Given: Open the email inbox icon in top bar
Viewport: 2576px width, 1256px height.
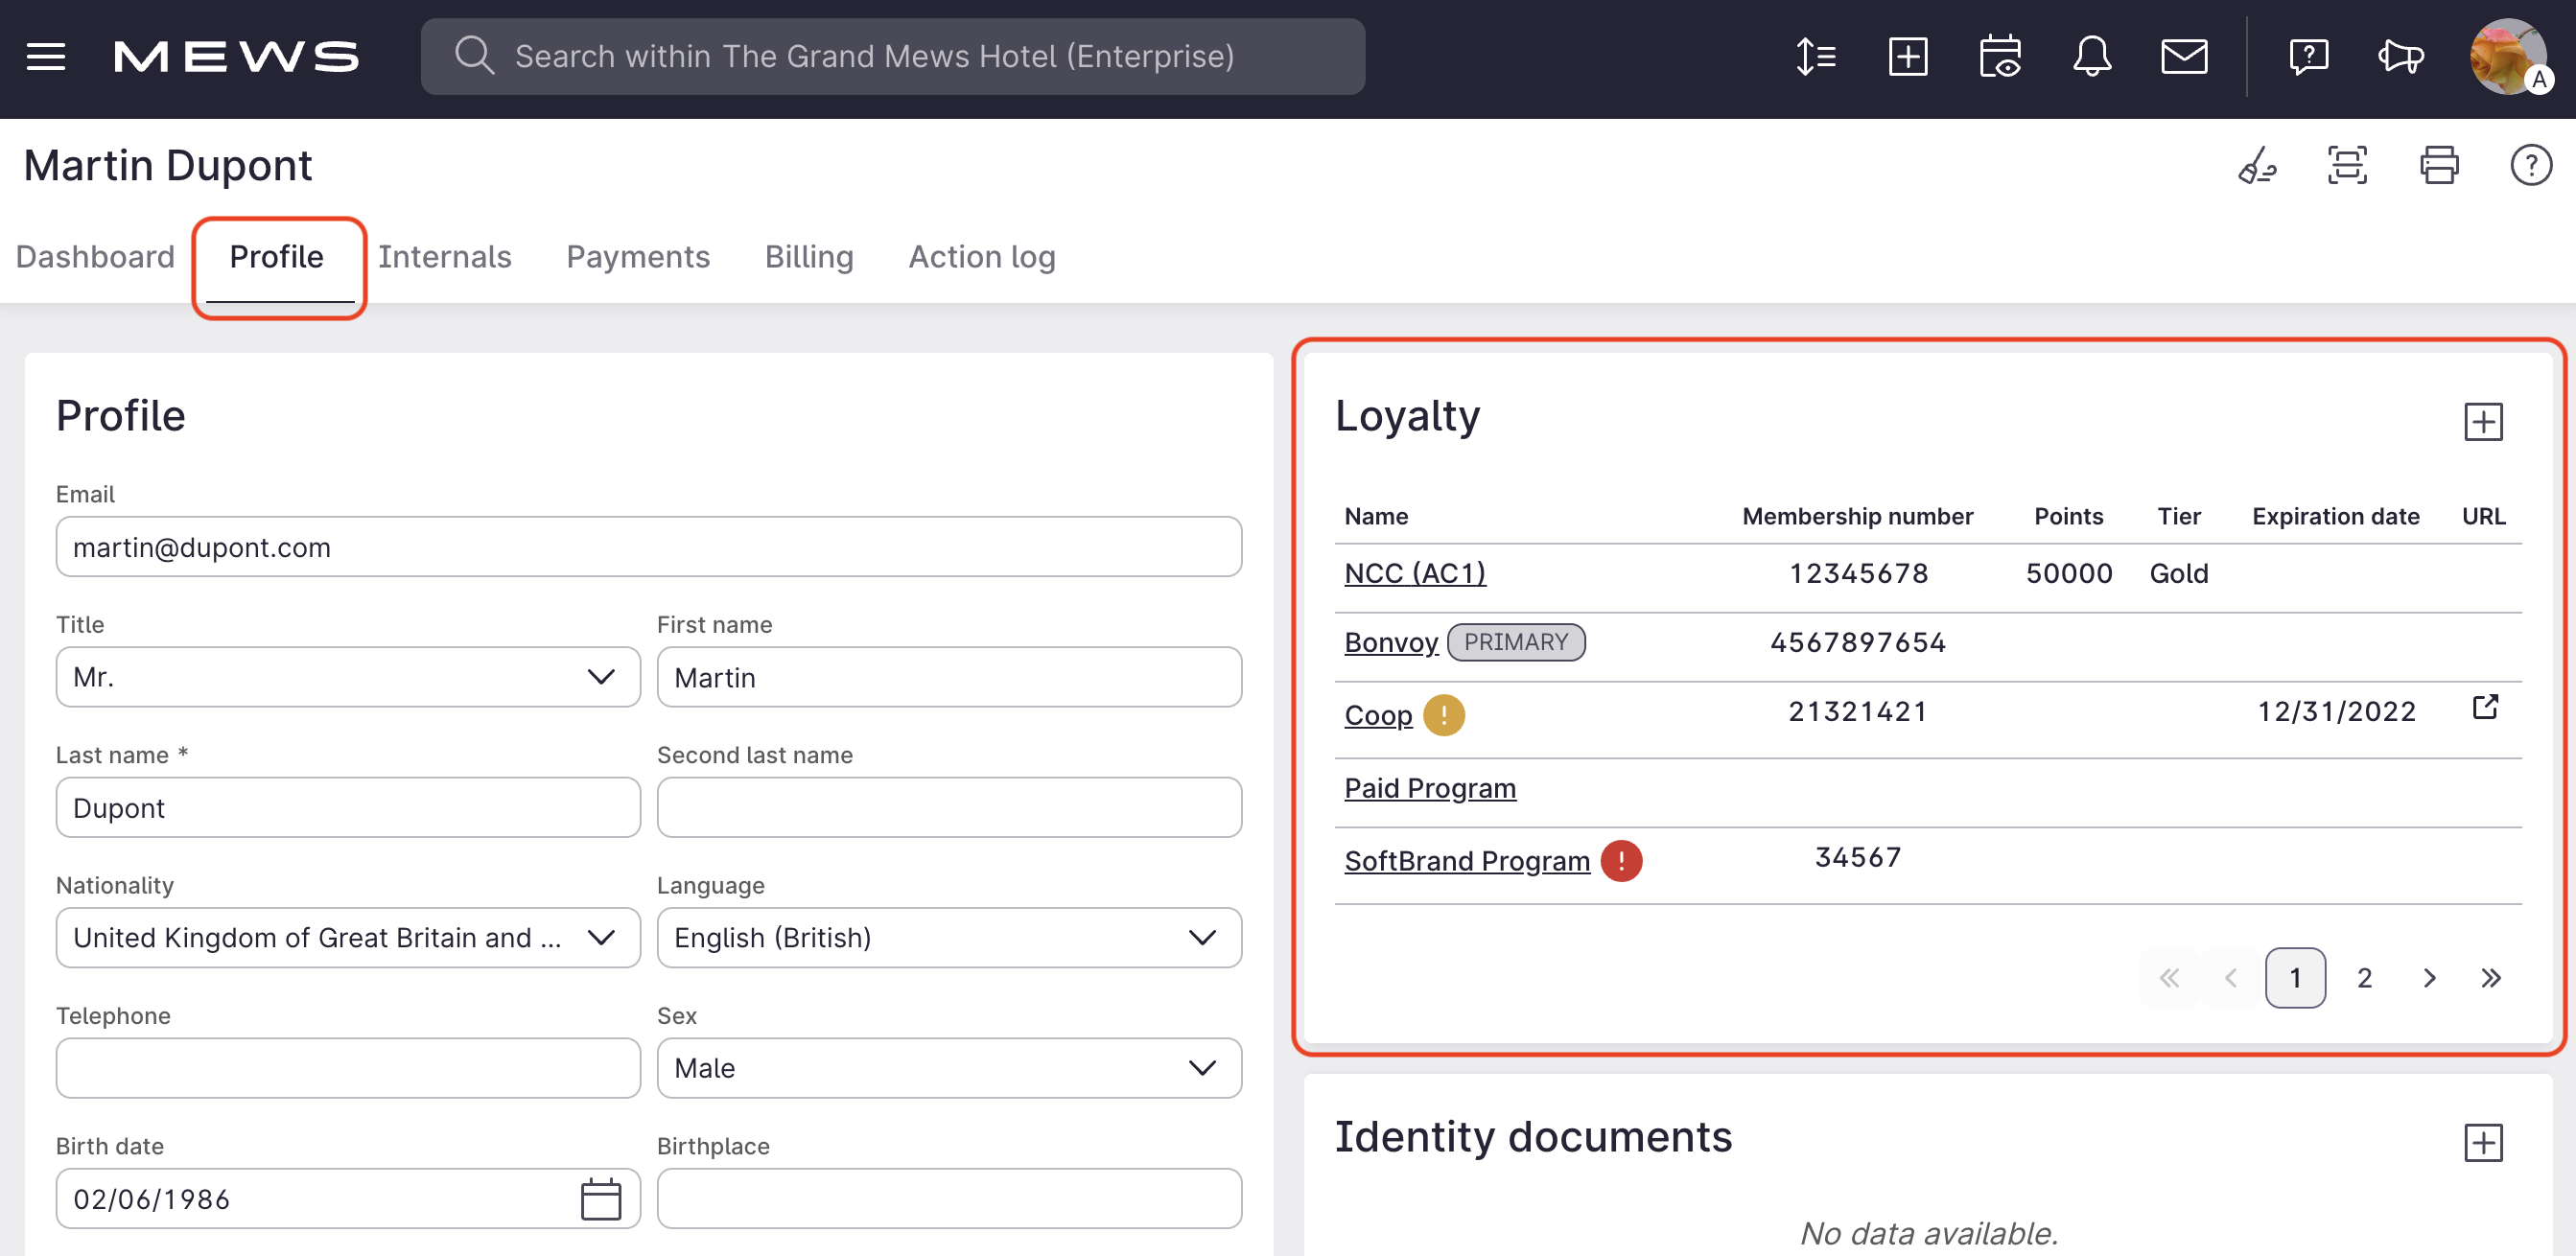Looking at the screenshot, I should click(x=2185, y=56).
